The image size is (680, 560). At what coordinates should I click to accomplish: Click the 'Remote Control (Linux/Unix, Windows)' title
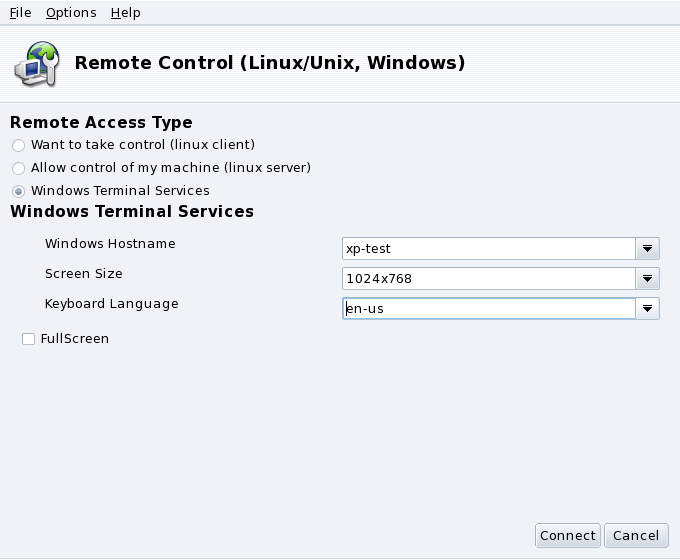(270, 63)
